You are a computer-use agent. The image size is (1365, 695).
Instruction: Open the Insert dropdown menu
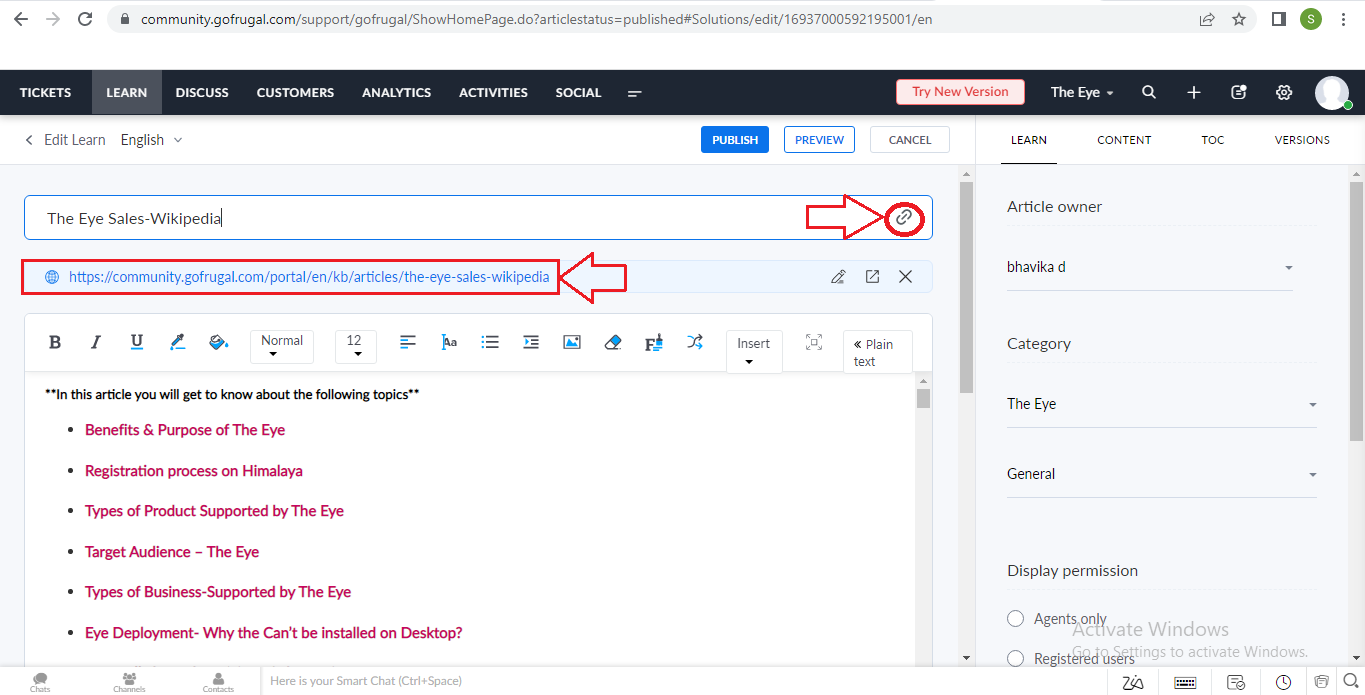[x=754, y=351]
